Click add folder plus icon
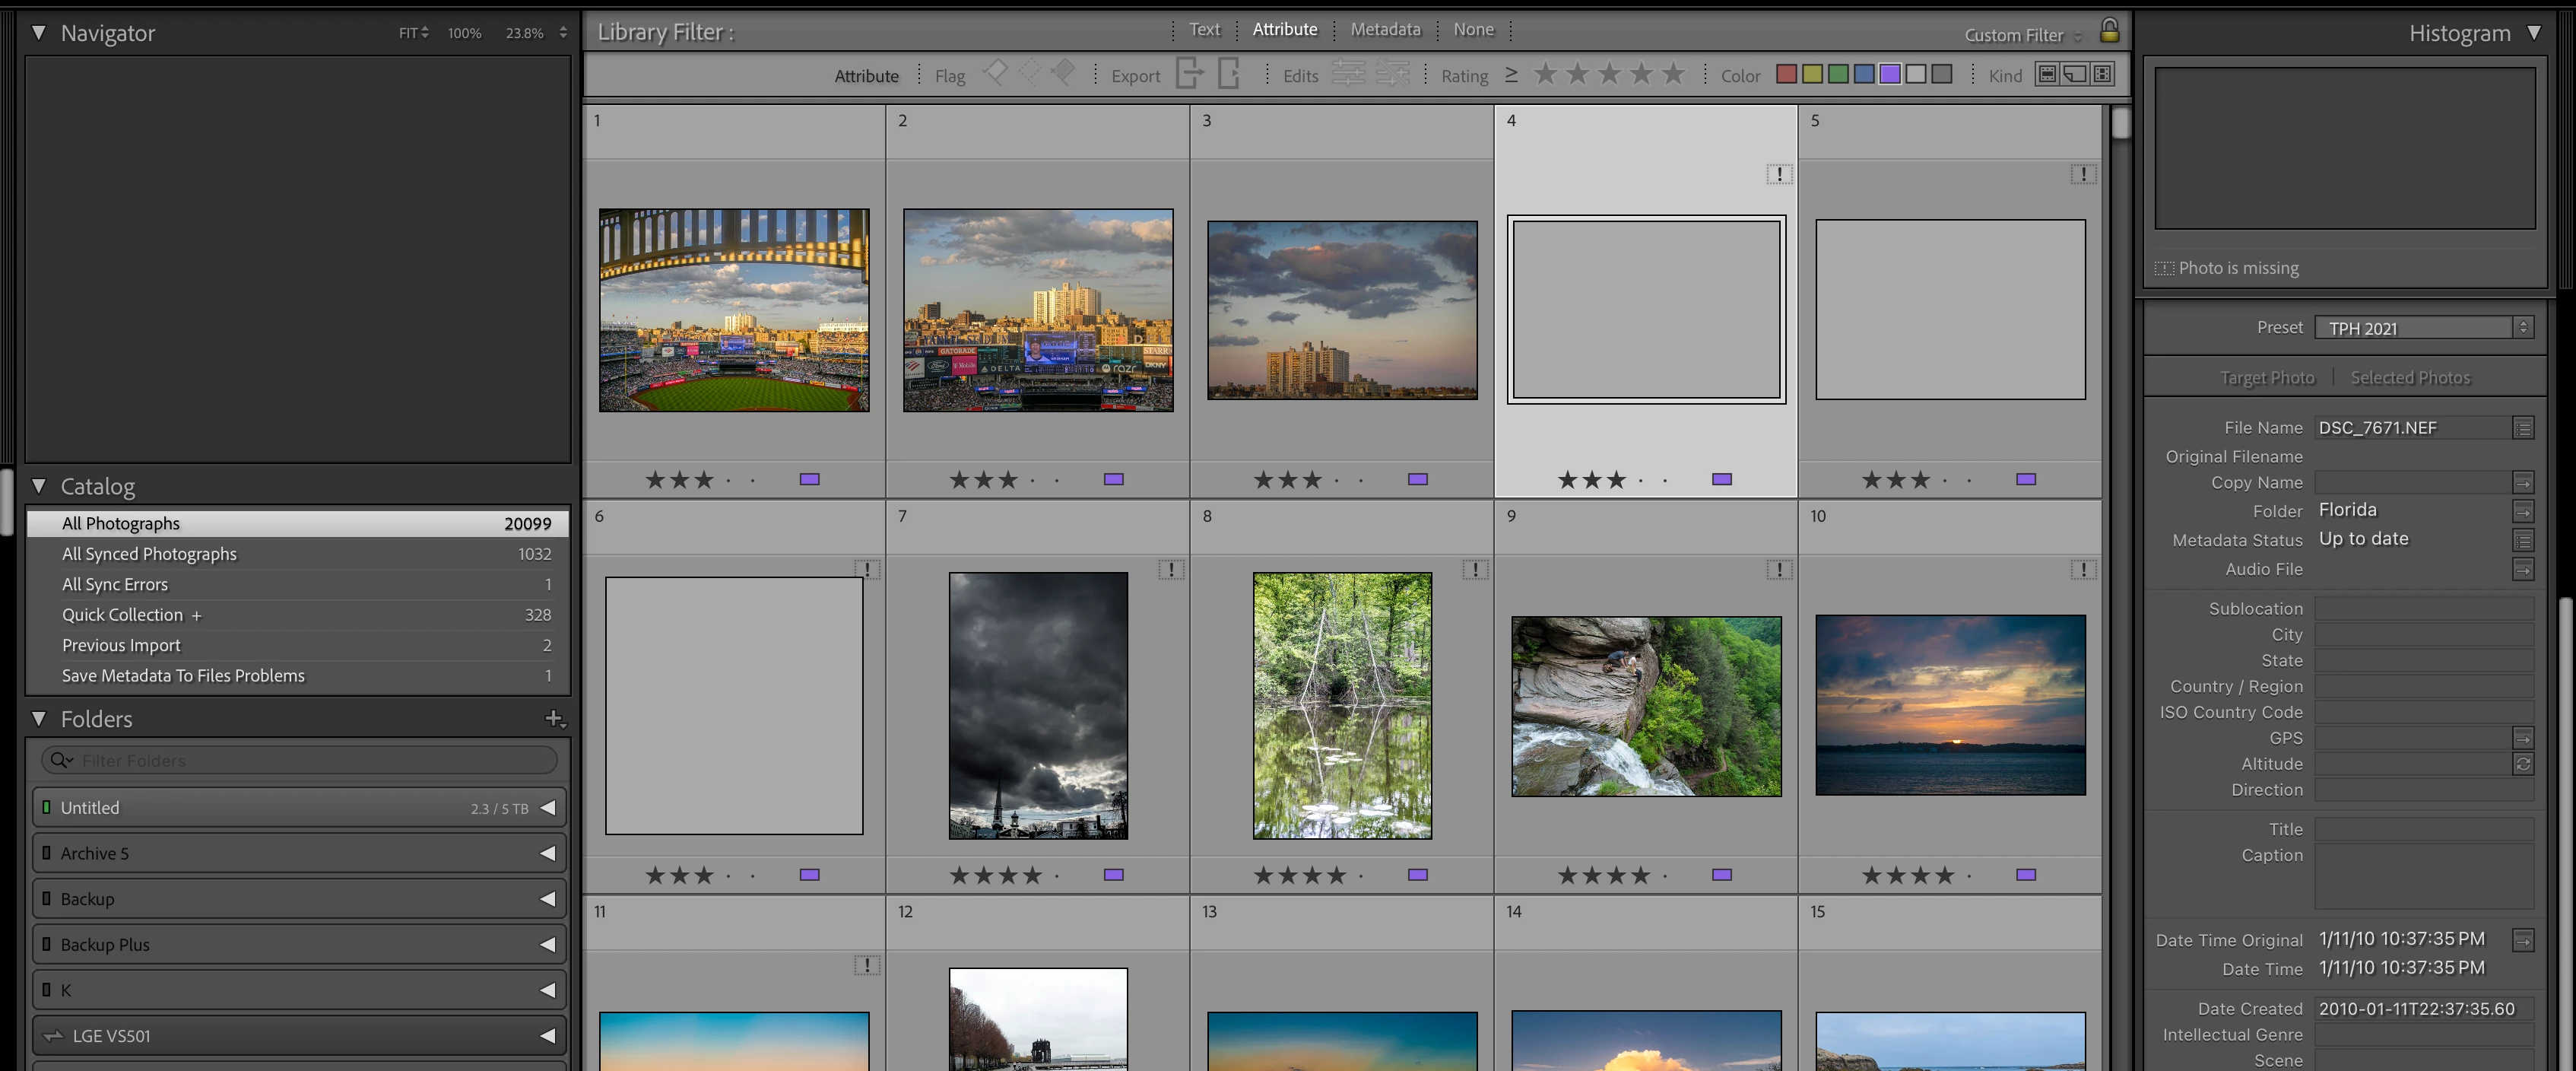This screenshot has height=1071, width=2576. click(554, 719)
